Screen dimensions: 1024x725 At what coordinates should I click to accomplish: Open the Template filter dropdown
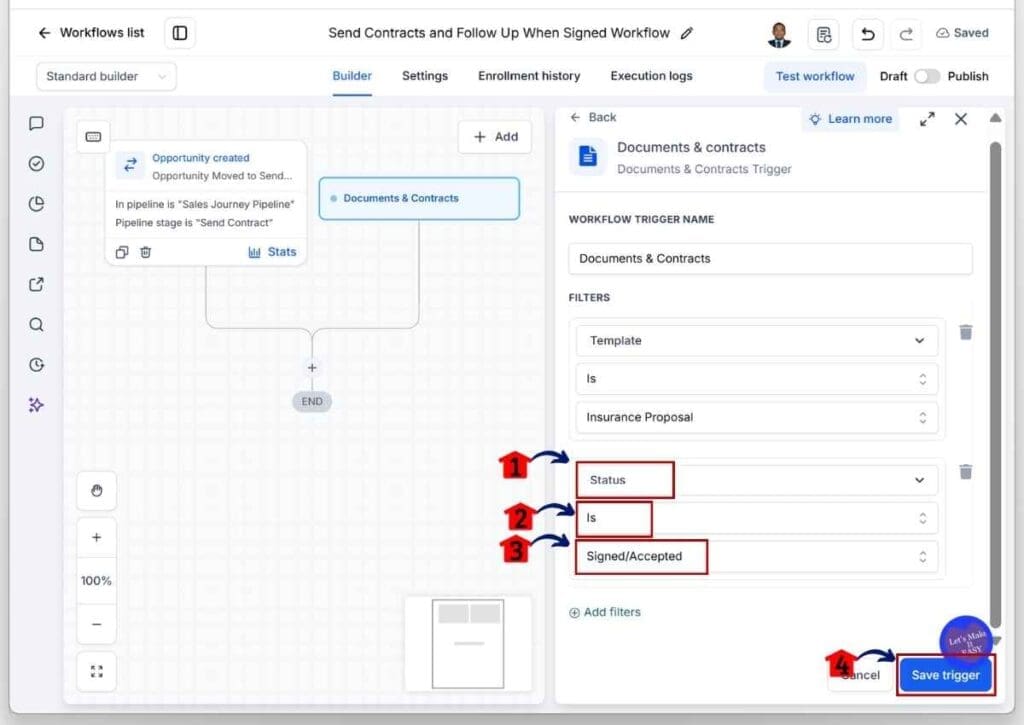coord(757,341)
